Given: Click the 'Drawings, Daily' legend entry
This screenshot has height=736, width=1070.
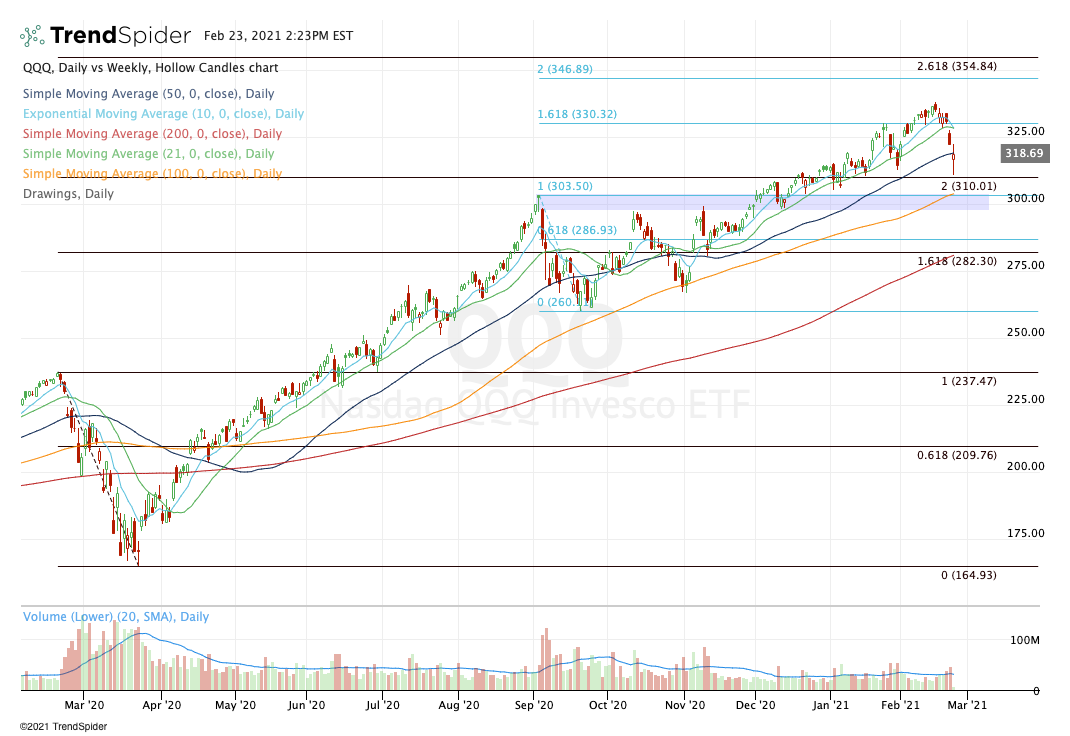Looking at the screenshot, I should (68, 194).
